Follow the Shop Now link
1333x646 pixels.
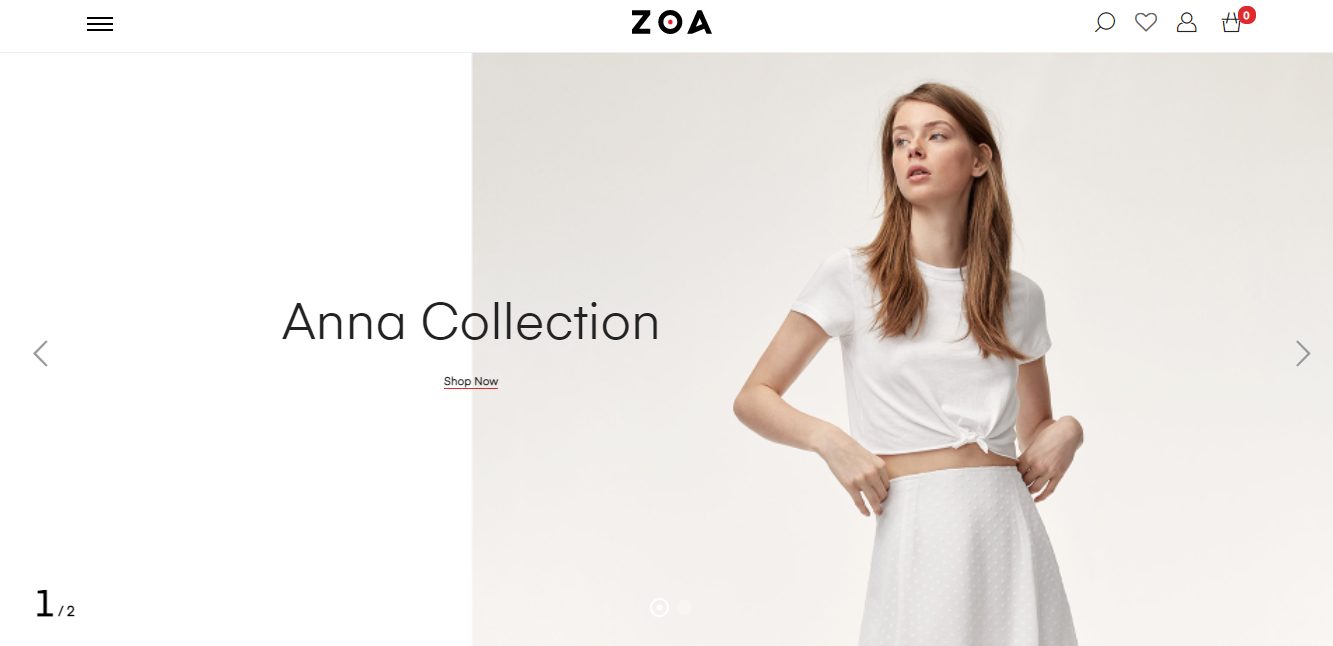click(471, 381)
